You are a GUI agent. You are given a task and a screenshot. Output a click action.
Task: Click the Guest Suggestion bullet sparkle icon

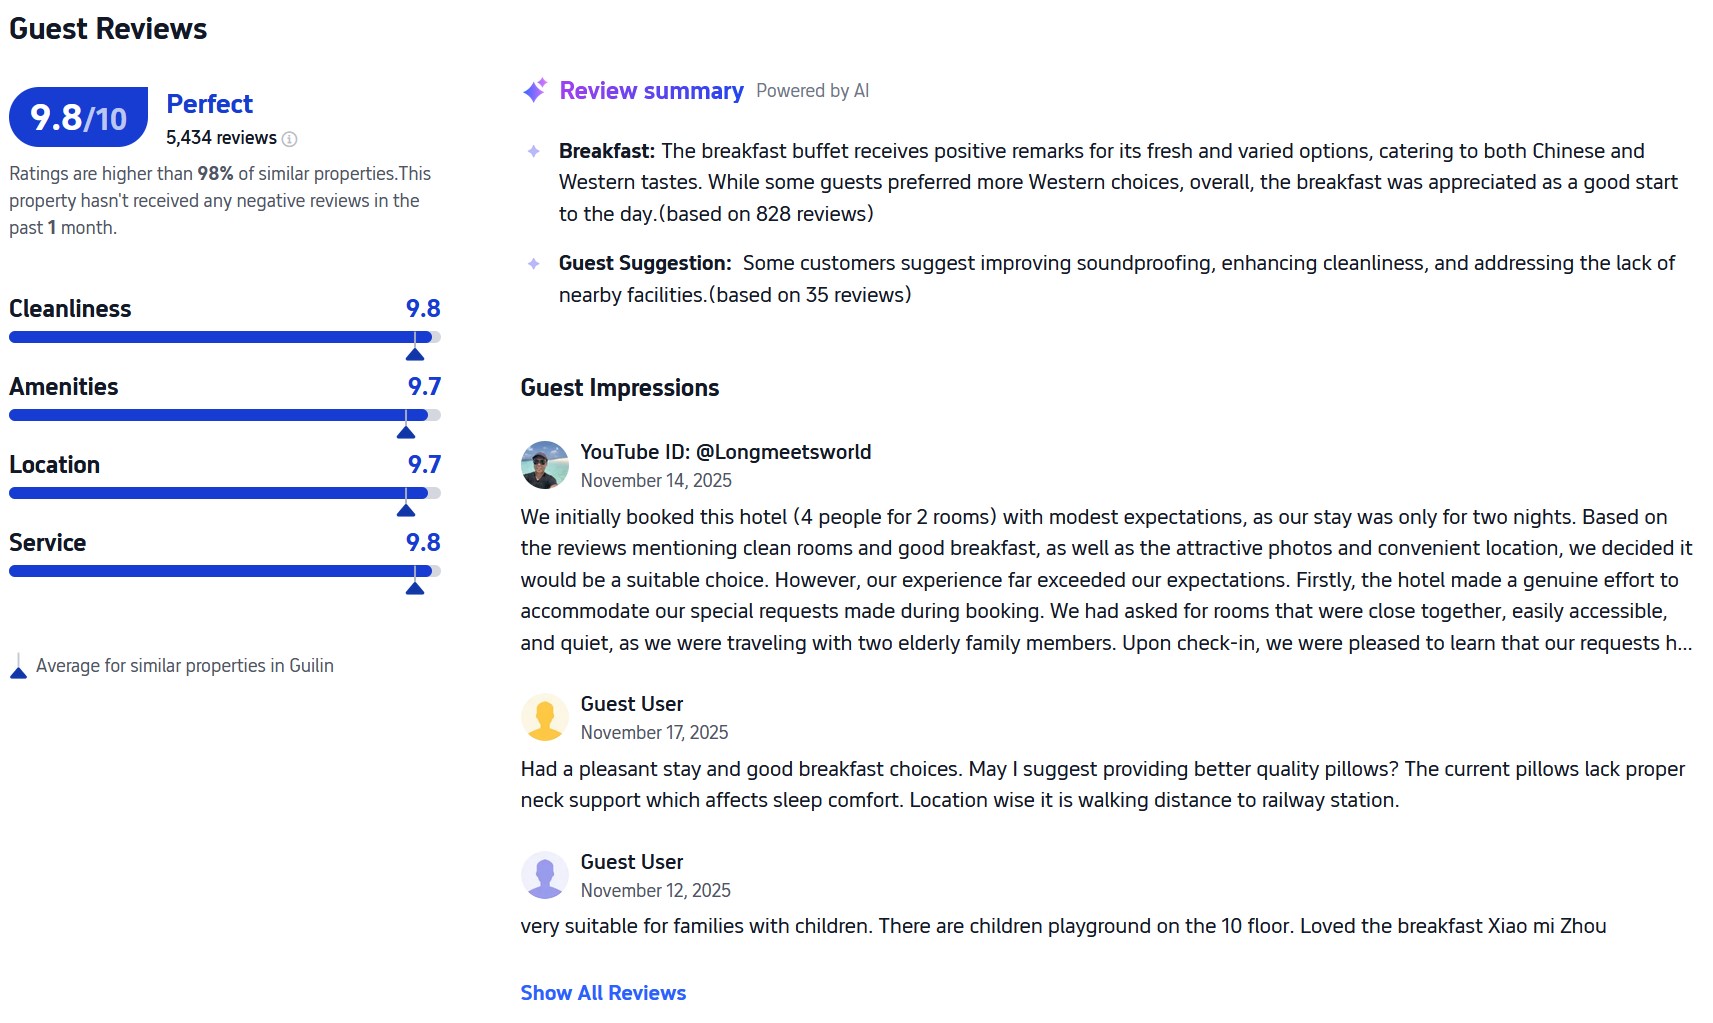(x=534, y=263)
